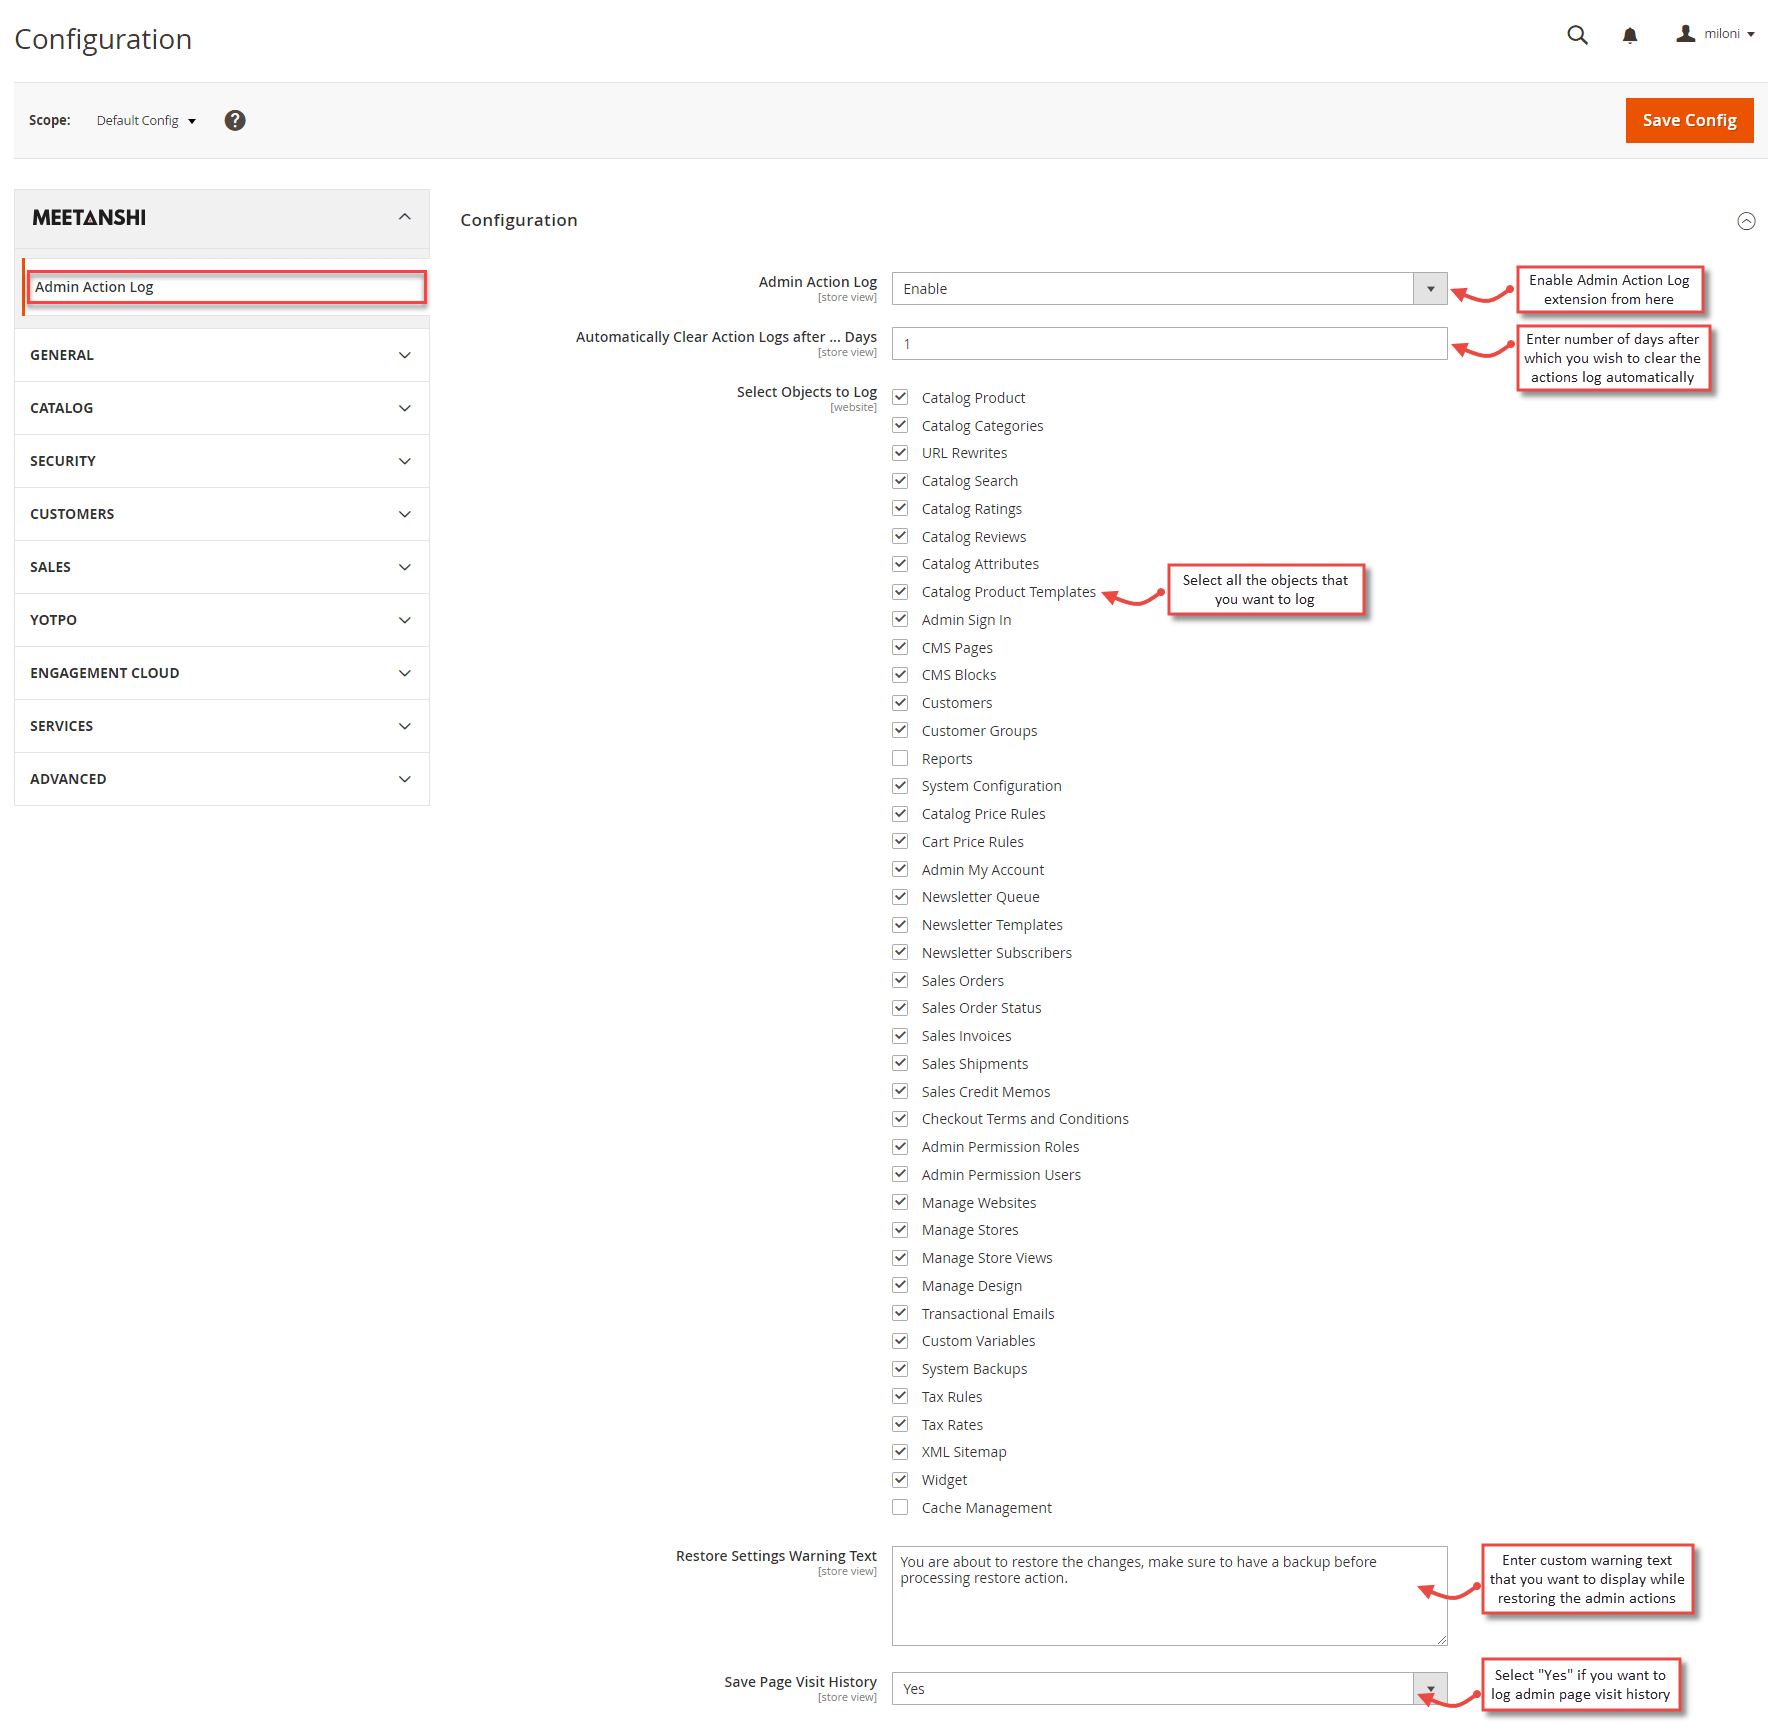This screenshot has width=1768, height=1730.
Task: Uncheck the Sales Orders checkbox
Action: point(900,979)
